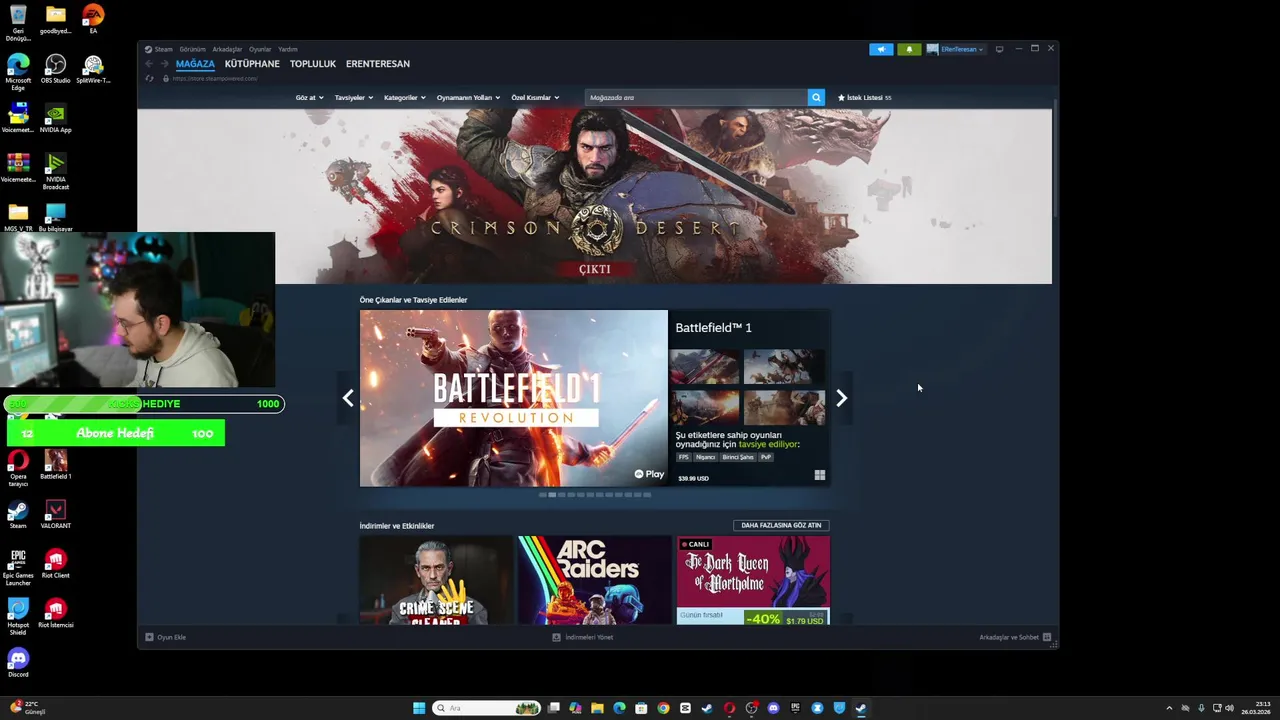Open the ERENTERESAN profile tab
1280x720 pixels.
click(x=378, y=64)
